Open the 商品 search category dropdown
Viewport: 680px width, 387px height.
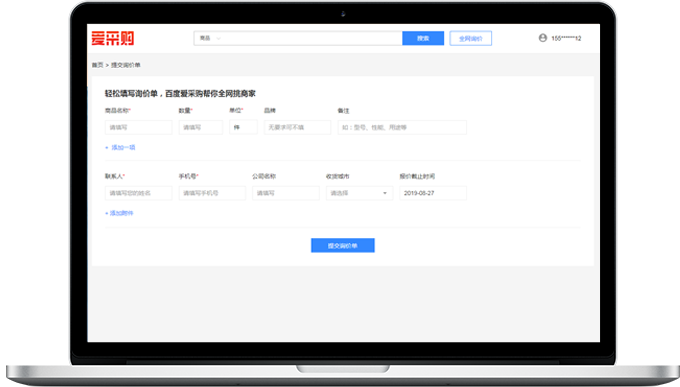pos(210,38)
